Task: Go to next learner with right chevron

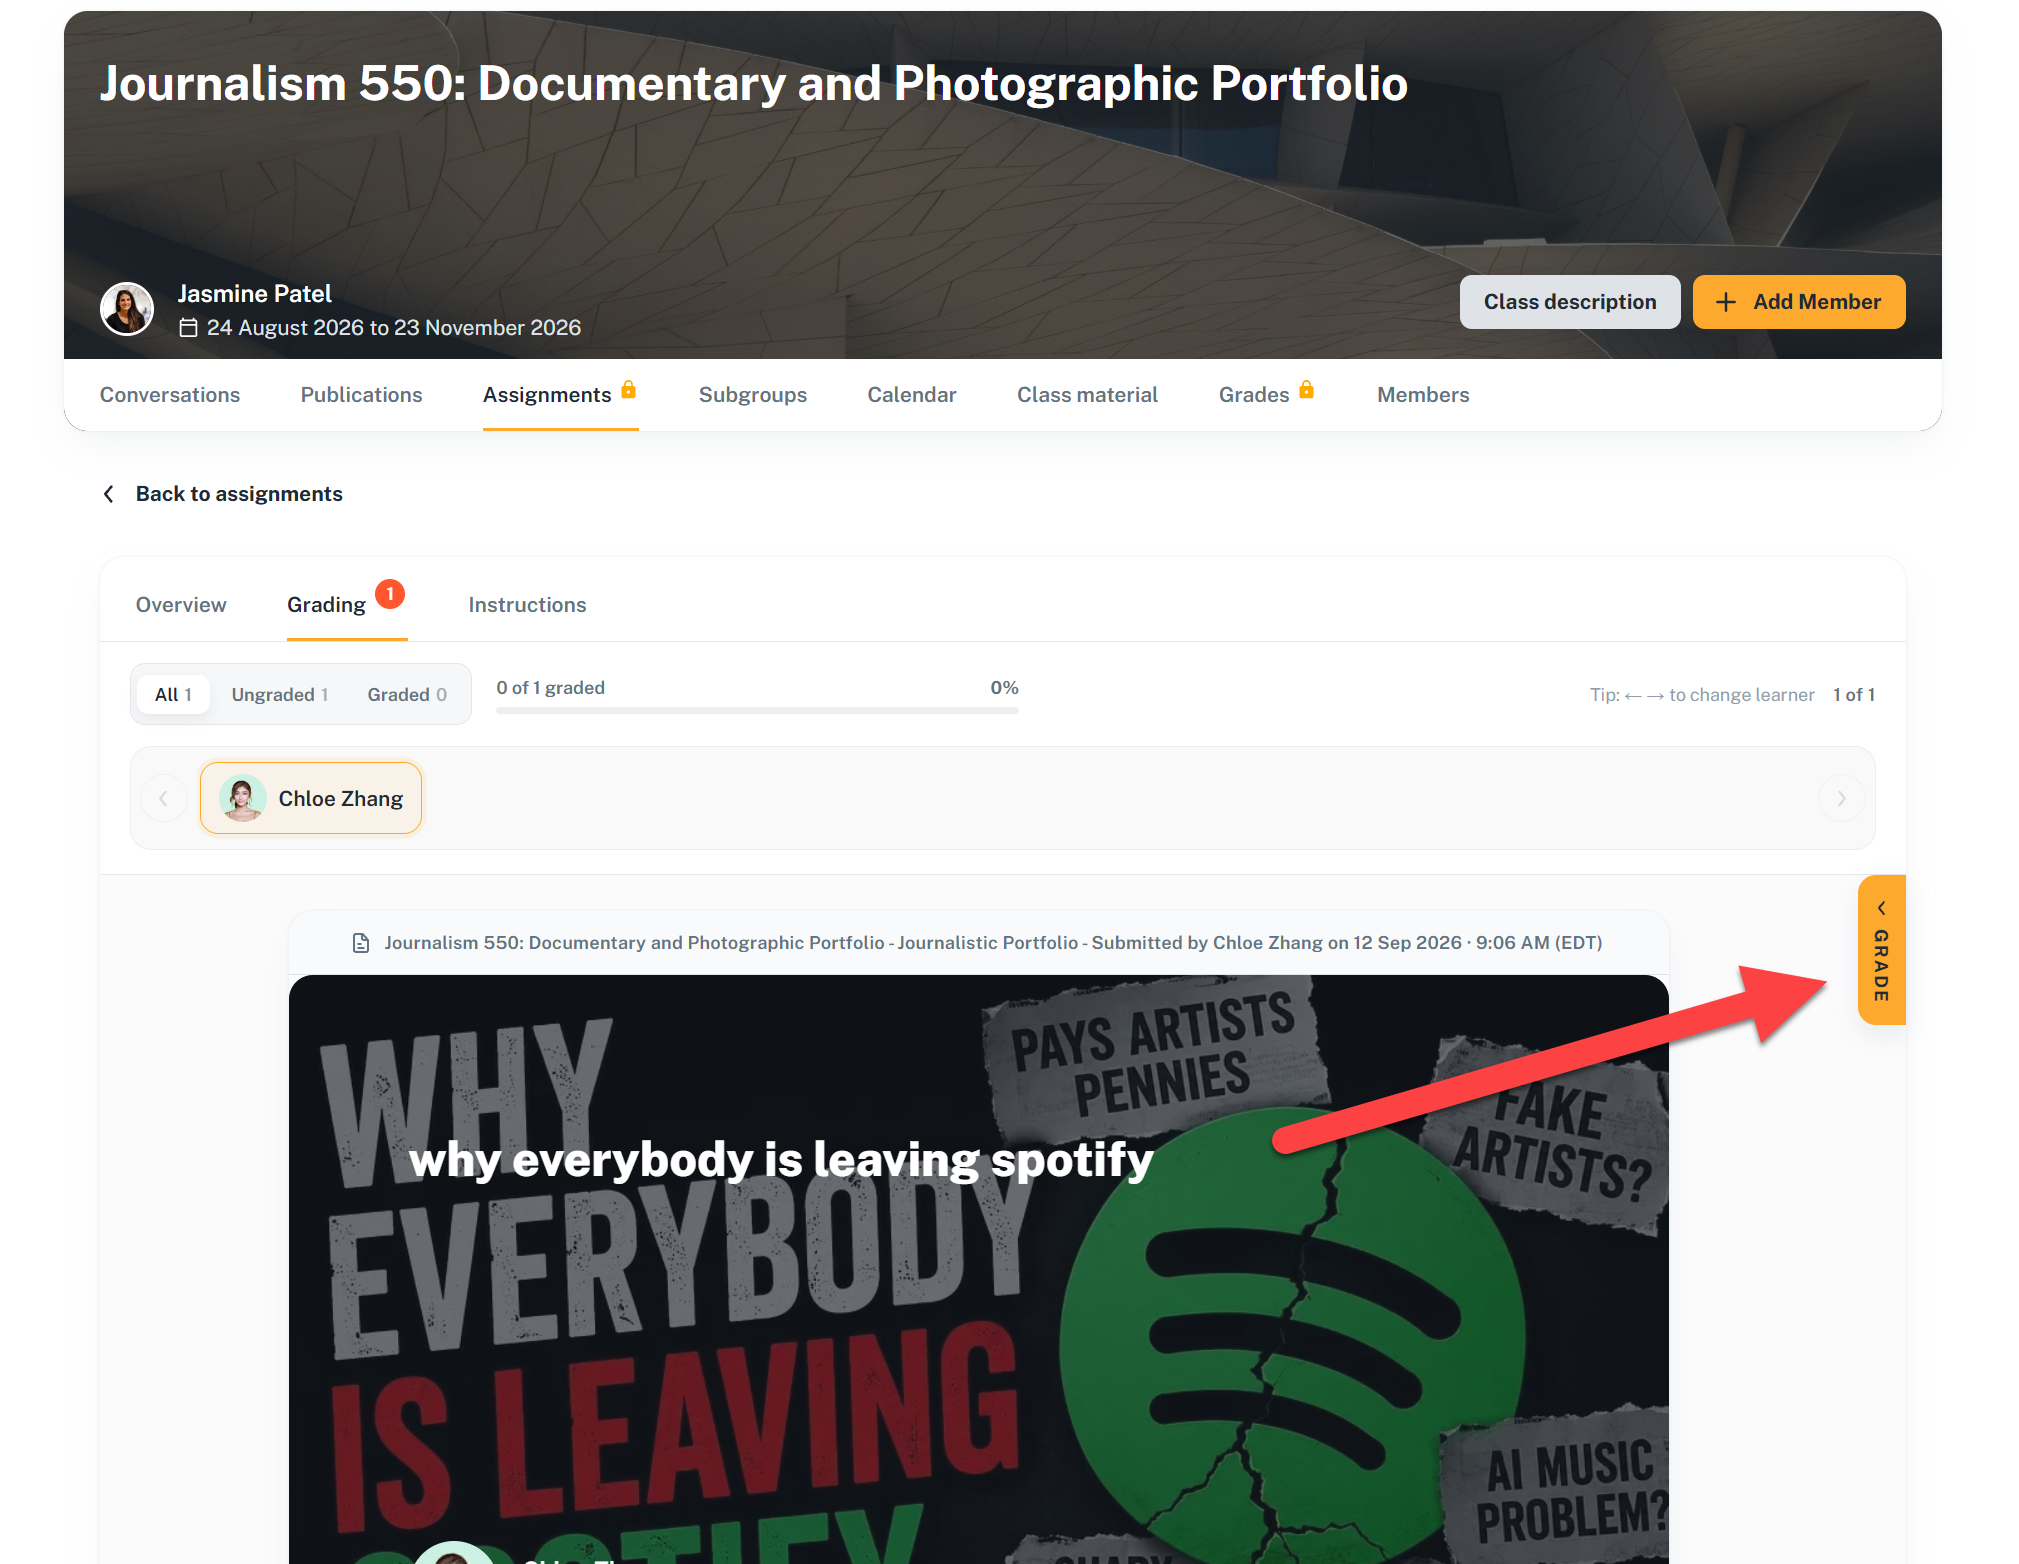Action: (1841, 798)
